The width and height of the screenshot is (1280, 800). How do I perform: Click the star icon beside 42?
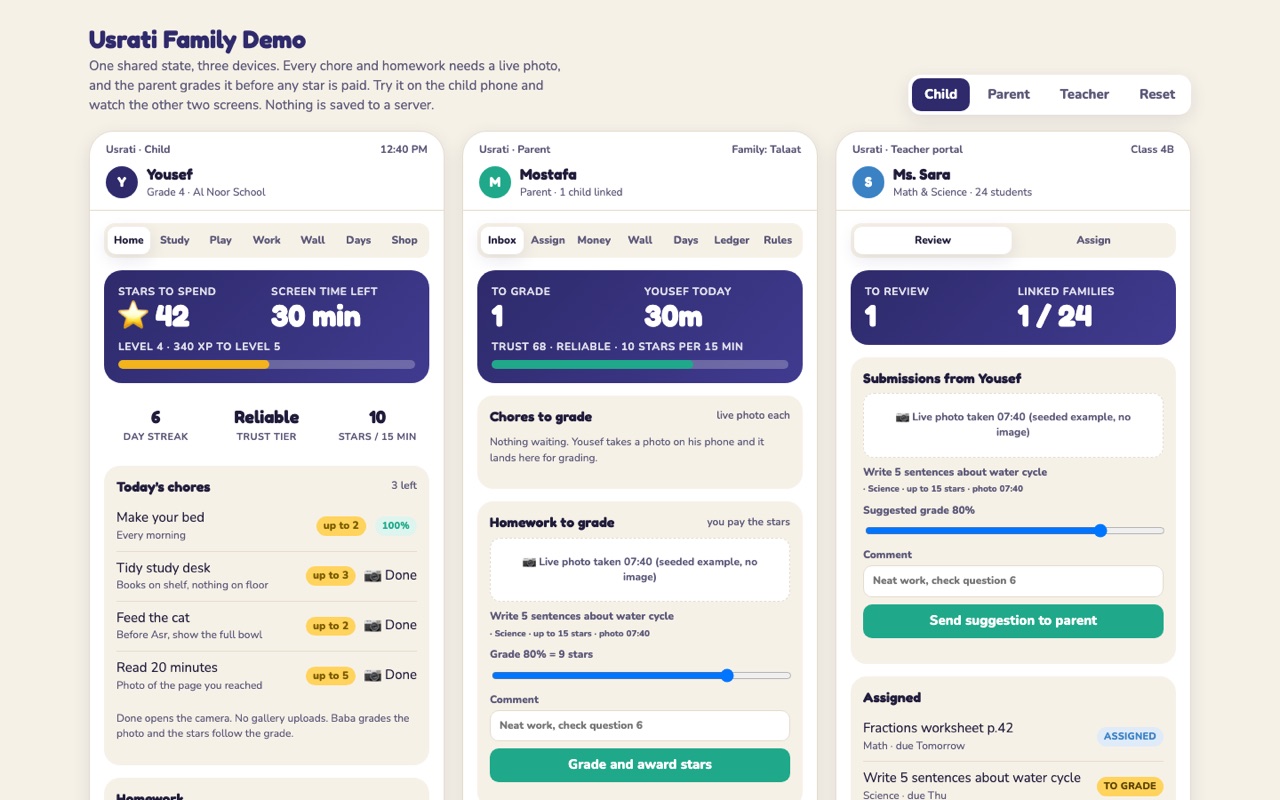coord(133,316)
